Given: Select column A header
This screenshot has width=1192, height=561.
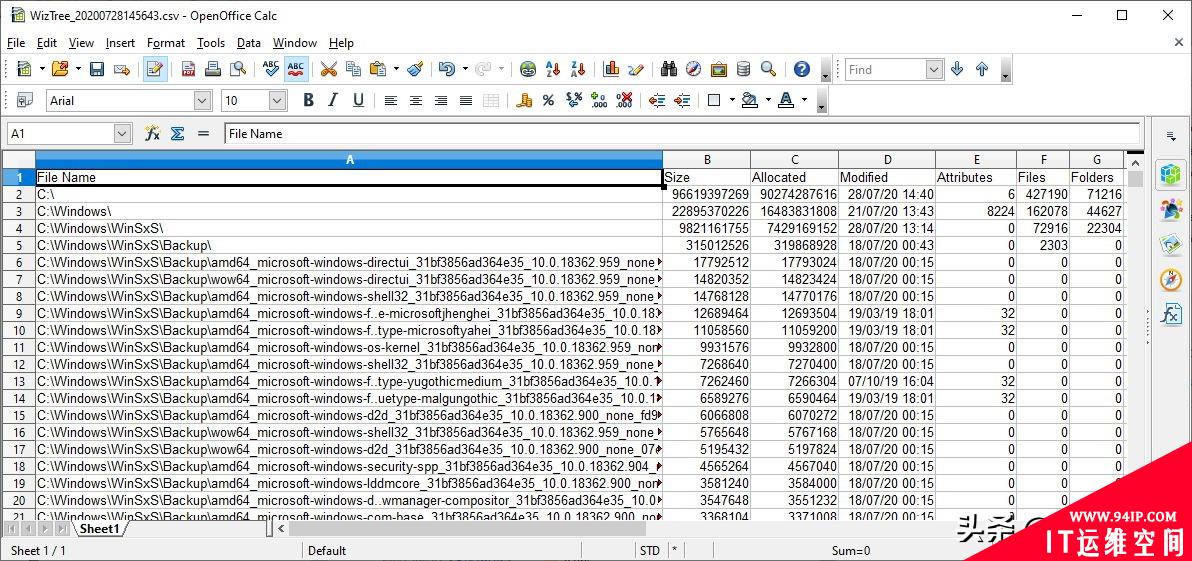Looking at the screenshot, I should coord(349,160).
